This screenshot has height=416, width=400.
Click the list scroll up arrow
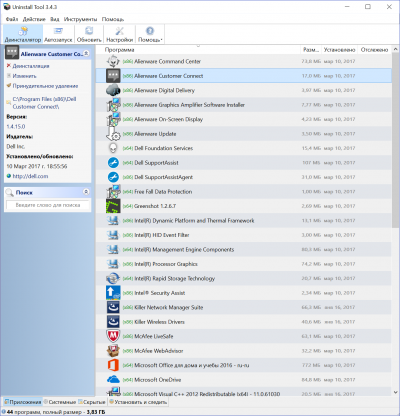(x=395, y=50)
